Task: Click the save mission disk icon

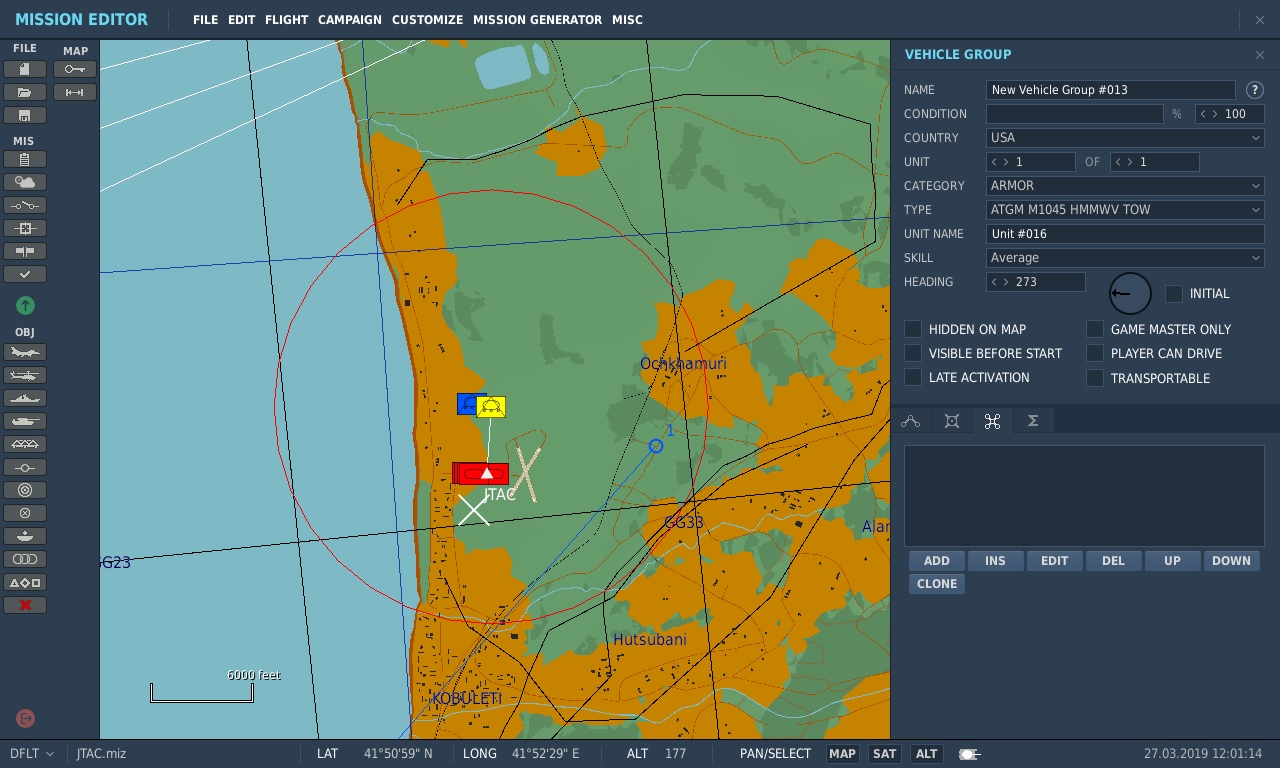Action: (25, 115)
